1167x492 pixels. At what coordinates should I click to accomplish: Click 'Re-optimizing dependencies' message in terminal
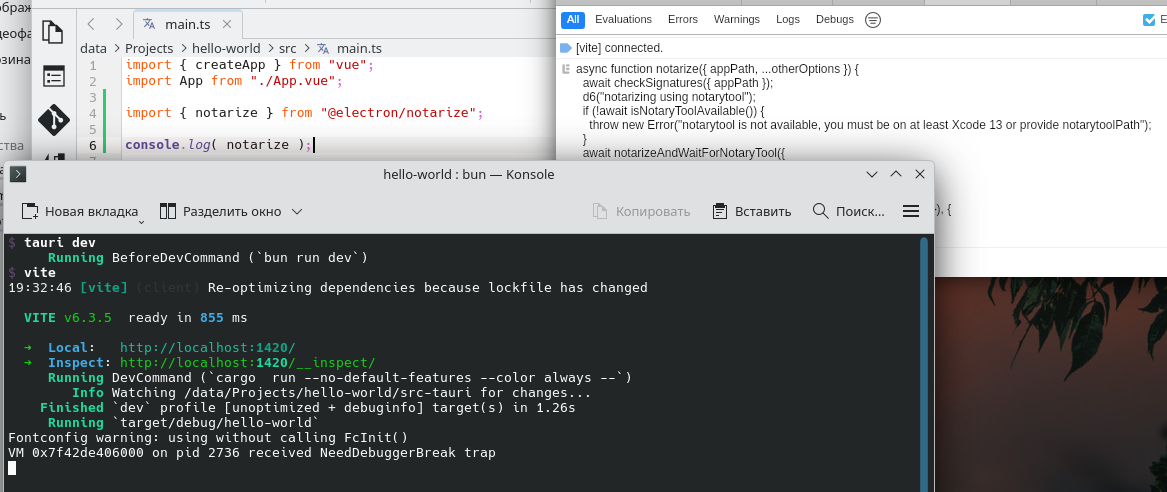pyautogui.click(x=427, y=287)
